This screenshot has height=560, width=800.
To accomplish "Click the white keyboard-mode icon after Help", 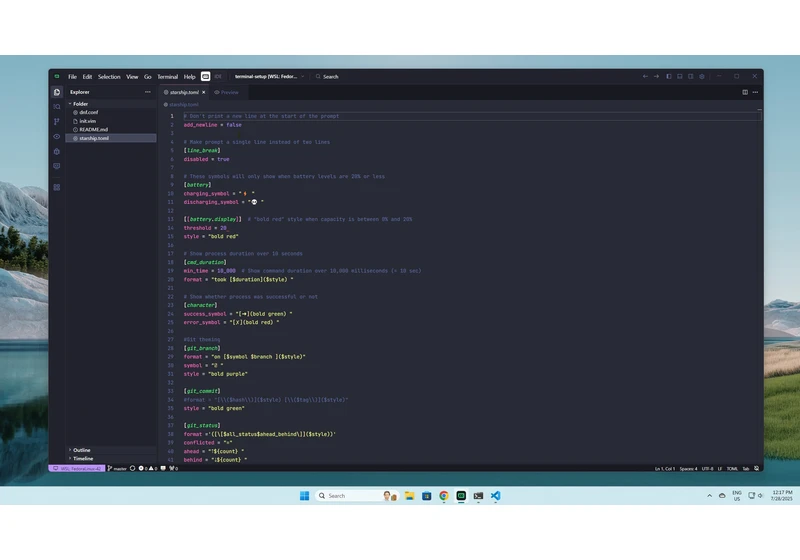I will [205, 77].
